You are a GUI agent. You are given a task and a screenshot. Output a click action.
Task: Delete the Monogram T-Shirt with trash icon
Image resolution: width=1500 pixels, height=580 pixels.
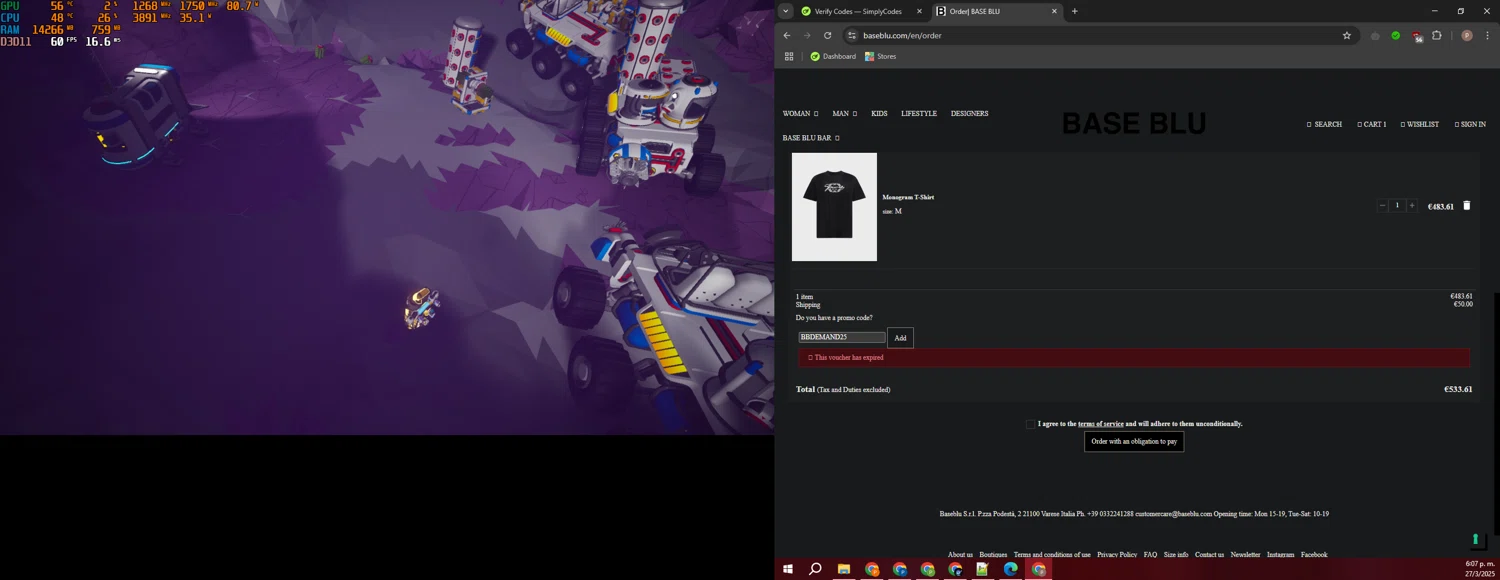coord(1467,205)
